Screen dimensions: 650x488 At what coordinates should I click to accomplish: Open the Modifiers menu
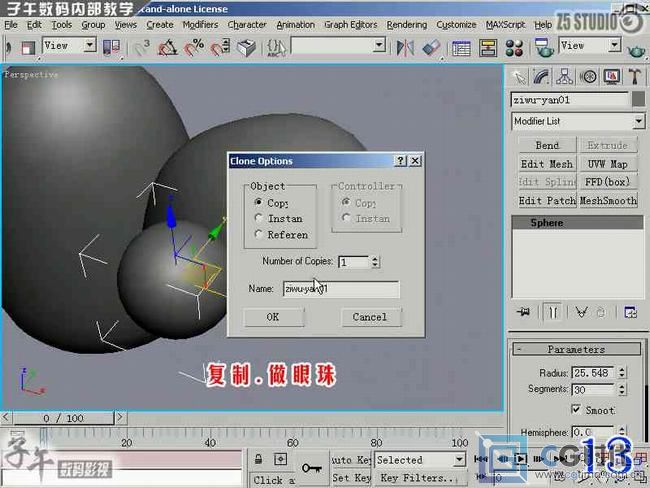[x=200, y=25]
